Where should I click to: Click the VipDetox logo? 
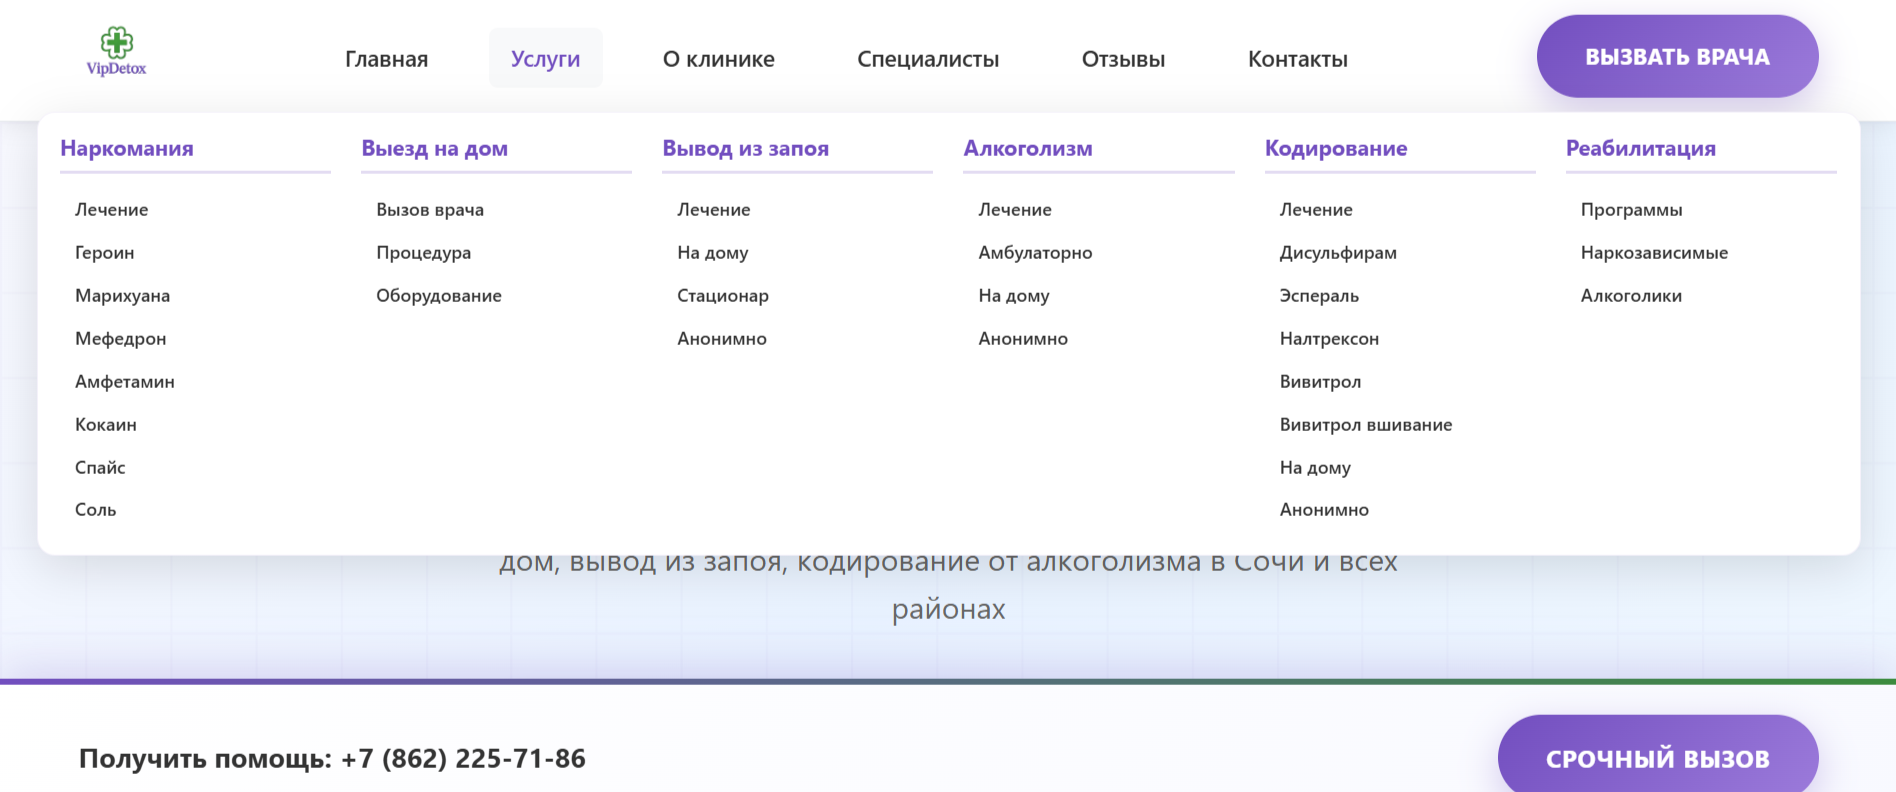116,53
